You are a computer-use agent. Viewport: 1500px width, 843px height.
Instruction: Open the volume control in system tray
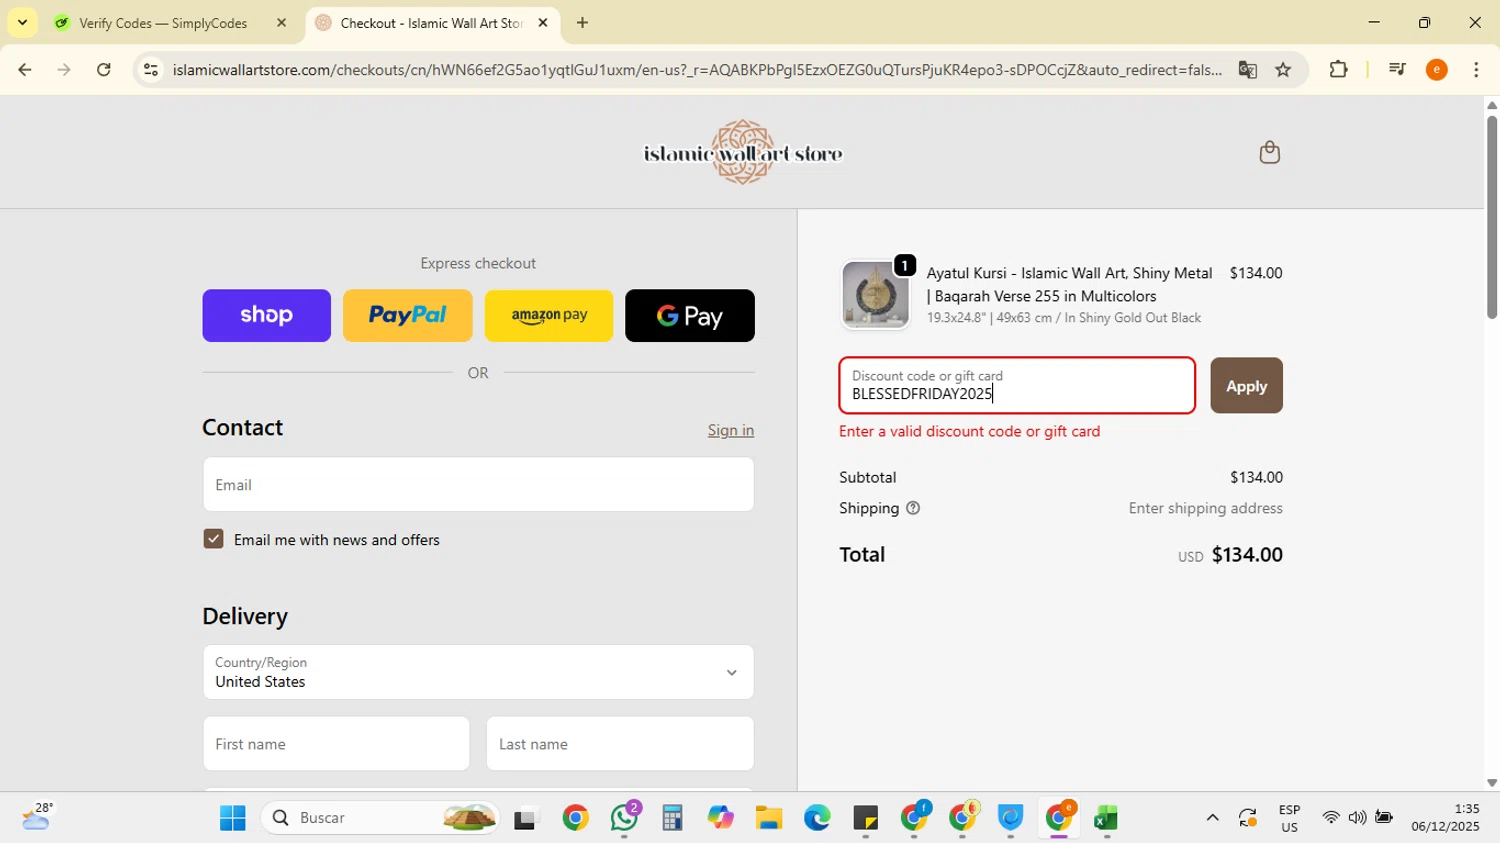coord(1357,818)
